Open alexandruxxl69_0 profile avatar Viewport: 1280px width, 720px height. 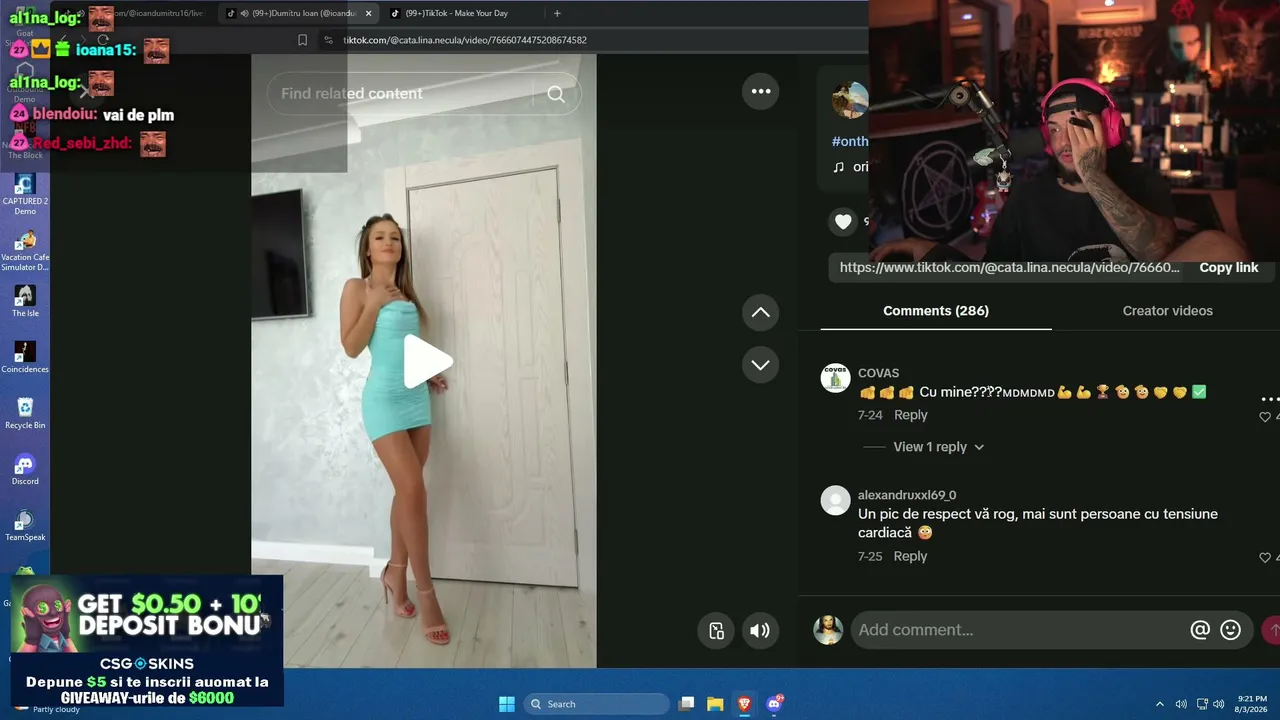[x=835, y=500]
